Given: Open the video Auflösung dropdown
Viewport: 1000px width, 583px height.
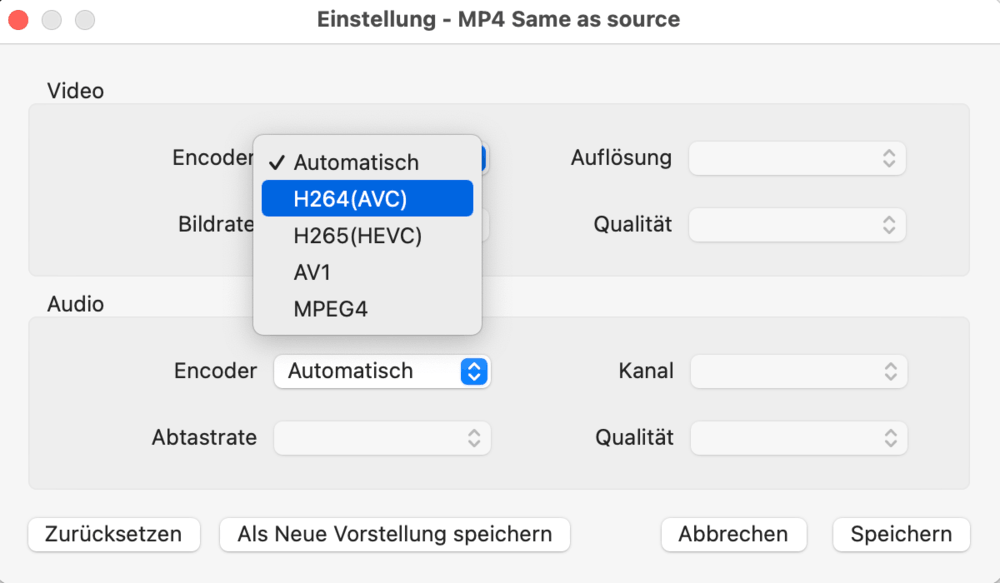Looking at the screenshot, I should point(797,158).
